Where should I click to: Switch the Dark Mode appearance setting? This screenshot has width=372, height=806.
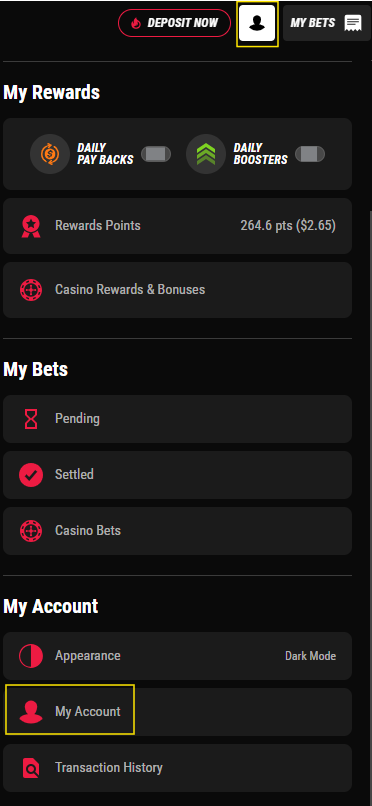pyautogui.click(x=310, y=656)
